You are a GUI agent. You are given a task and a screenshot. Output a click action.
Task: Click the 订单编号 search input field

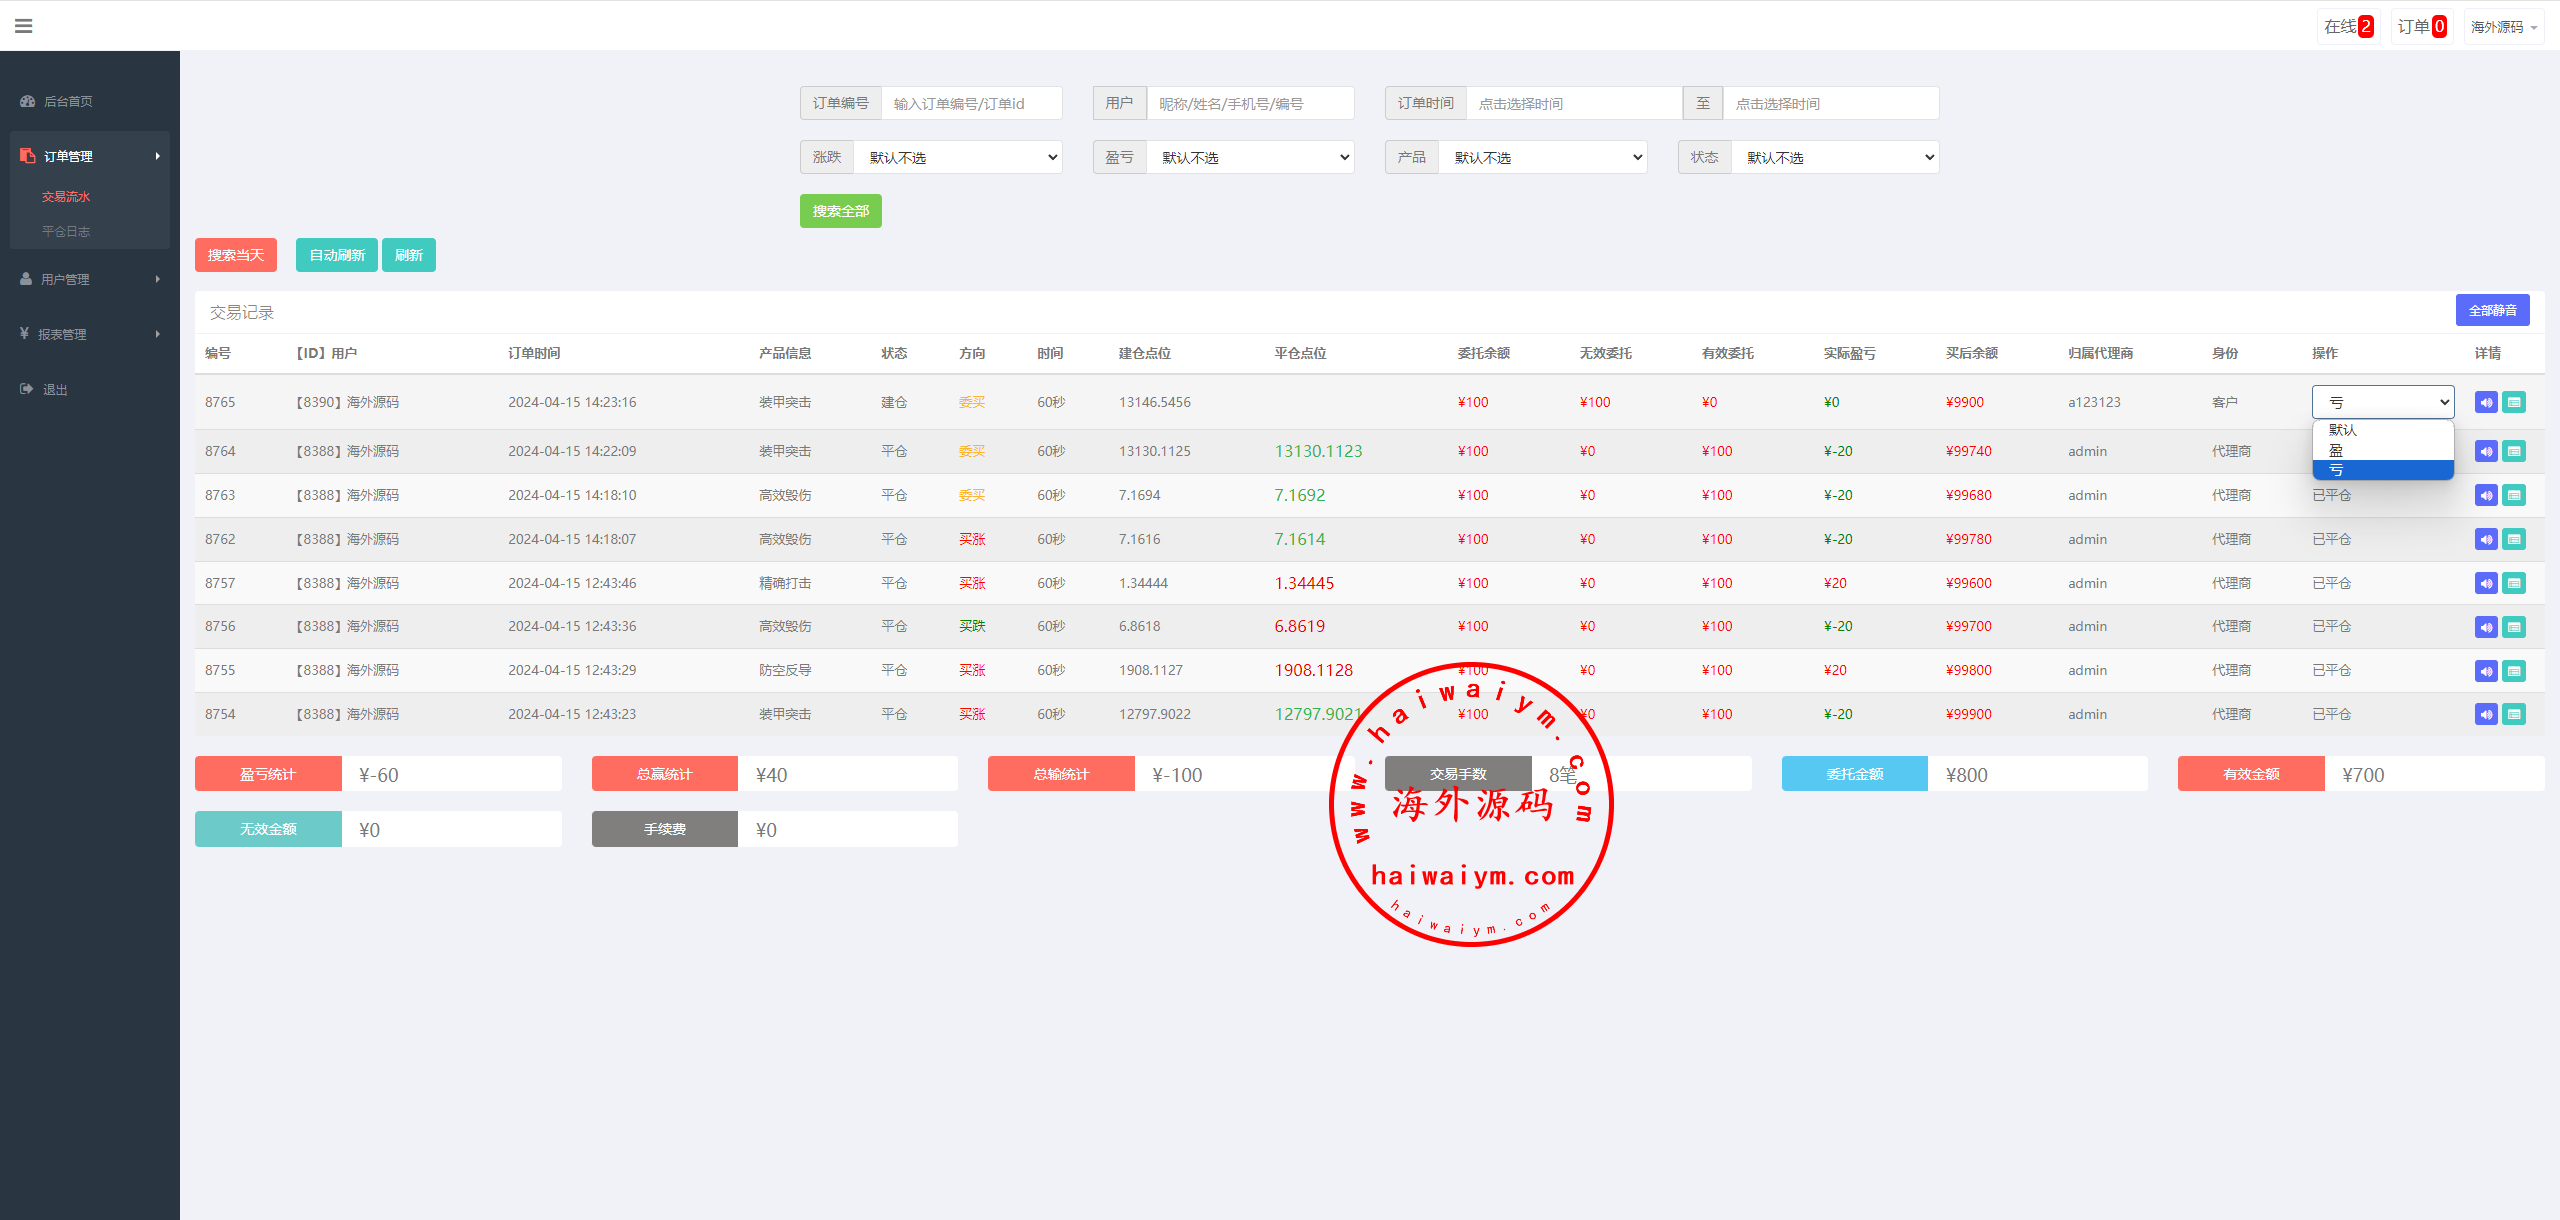point(970,103)
